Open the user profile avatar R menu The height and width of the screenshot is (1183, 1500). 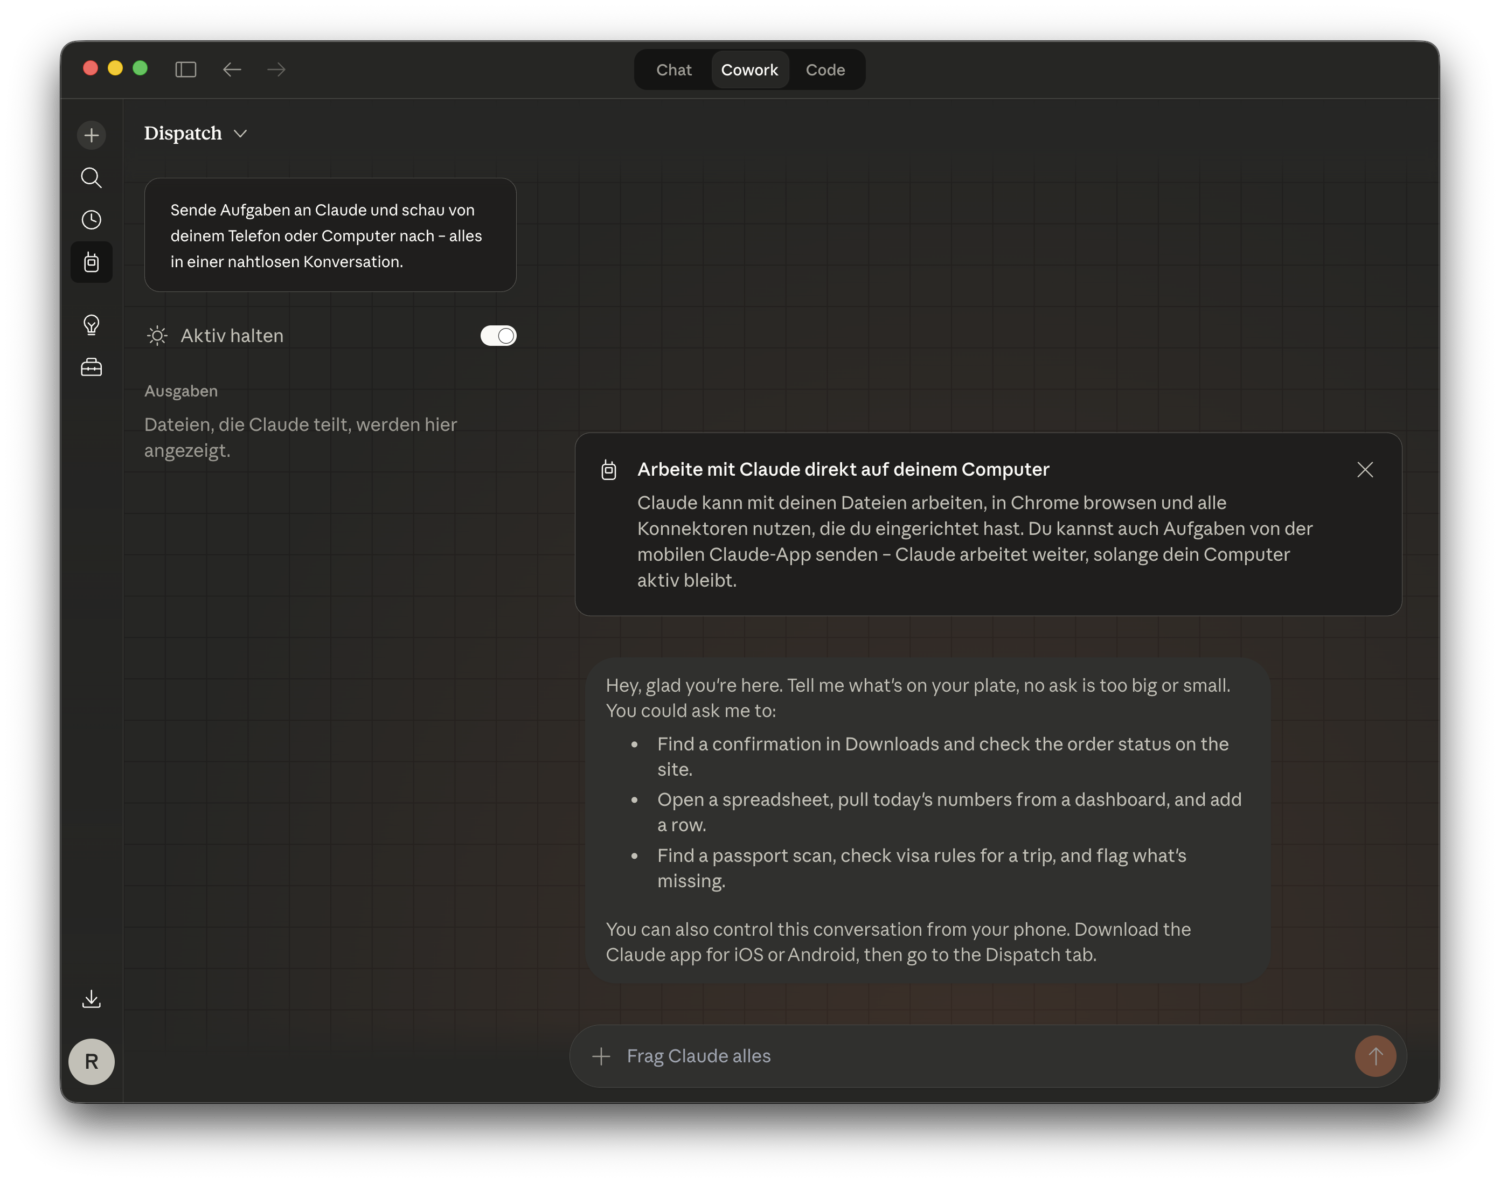(91, 1062)
